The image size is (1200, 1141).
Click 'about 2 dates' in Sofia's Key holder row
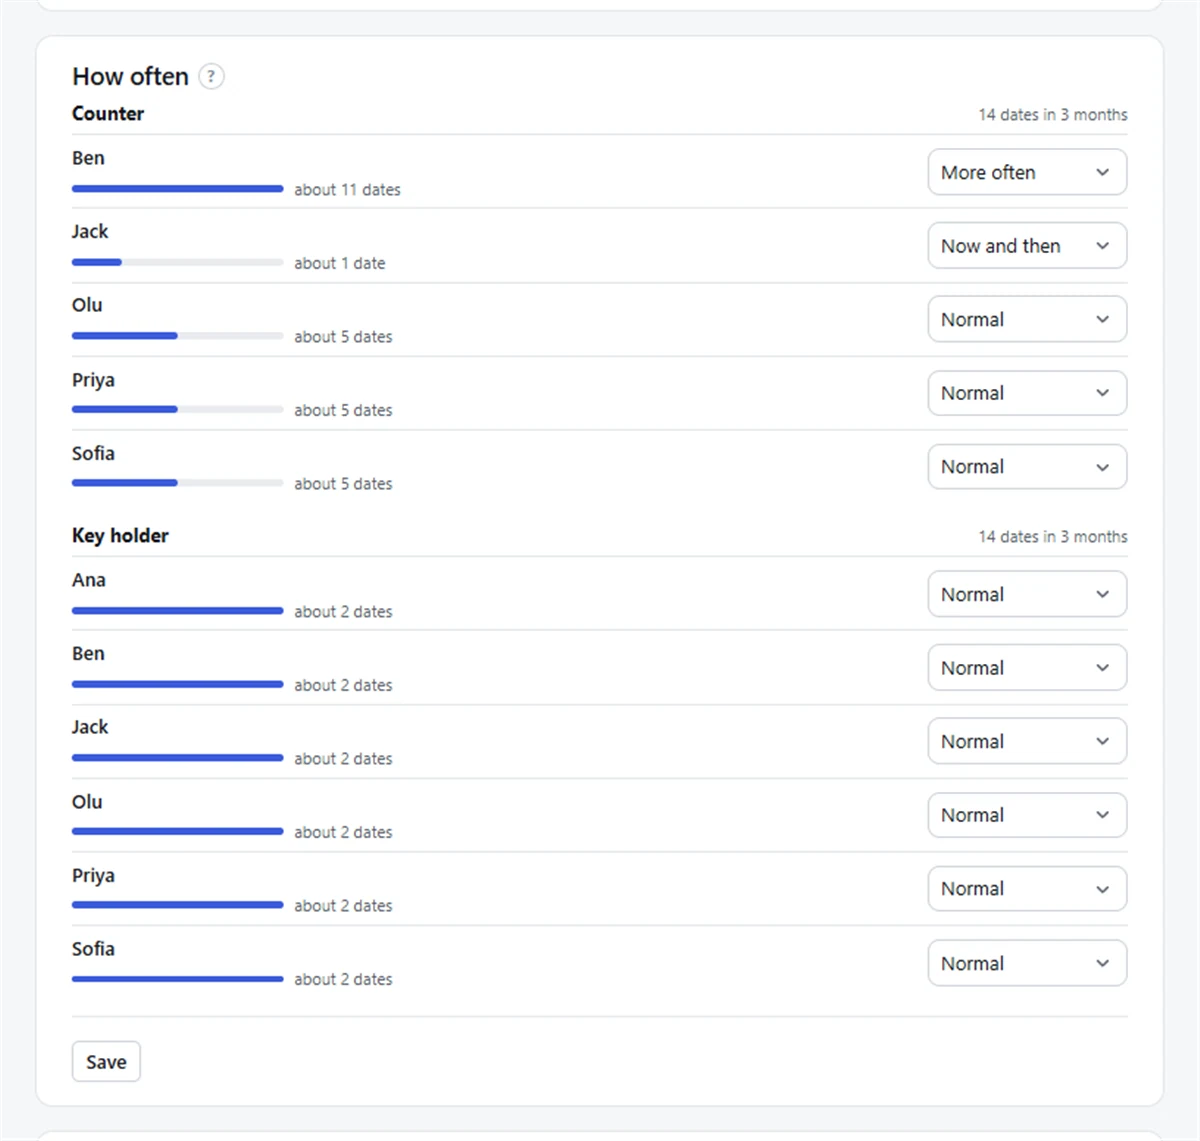pos(343,980)
